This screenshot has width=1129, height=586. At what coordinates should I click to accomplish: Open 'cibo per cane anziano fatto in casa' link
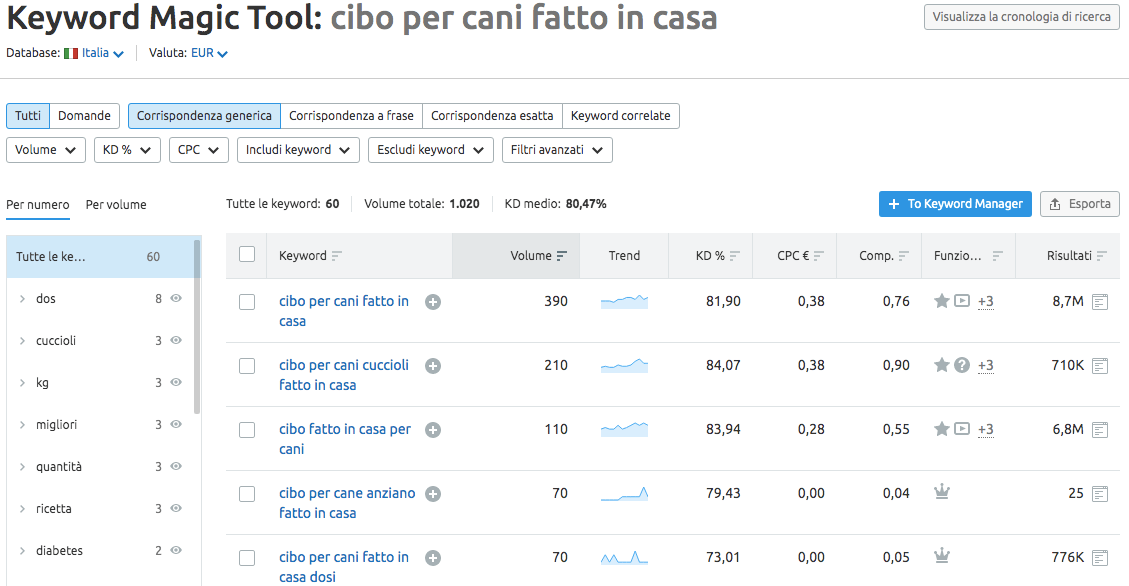point(347,503)
